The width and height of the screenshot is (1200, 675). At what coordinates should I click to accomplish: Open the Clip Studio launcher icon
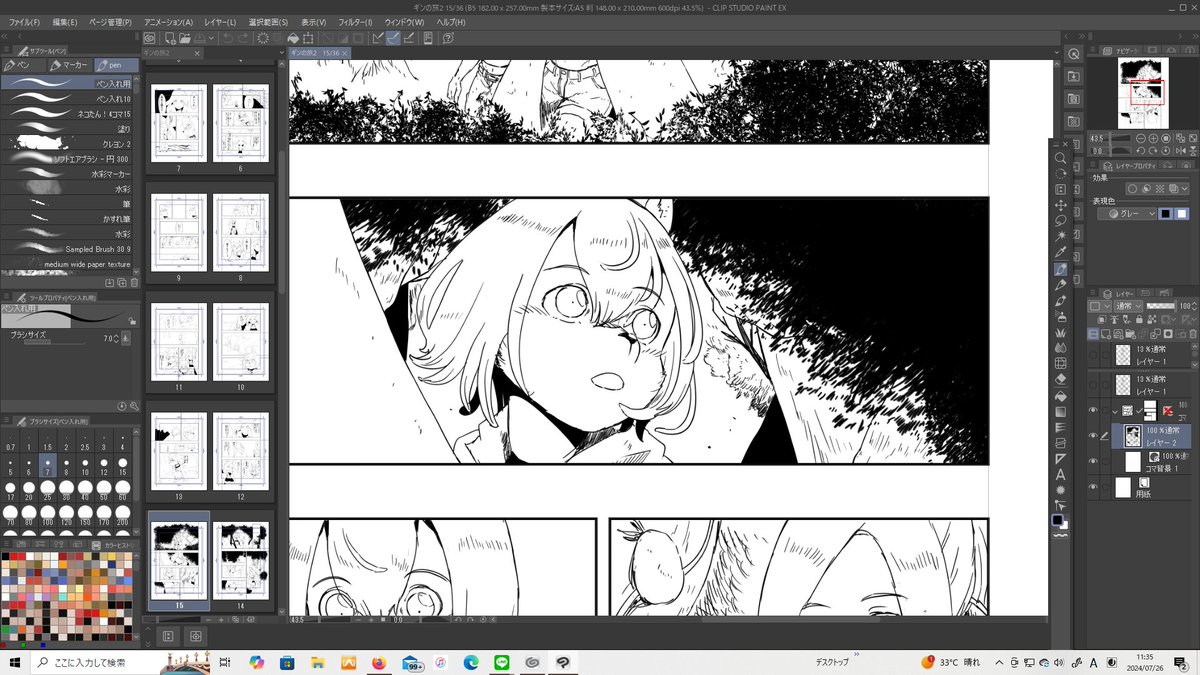149,38
